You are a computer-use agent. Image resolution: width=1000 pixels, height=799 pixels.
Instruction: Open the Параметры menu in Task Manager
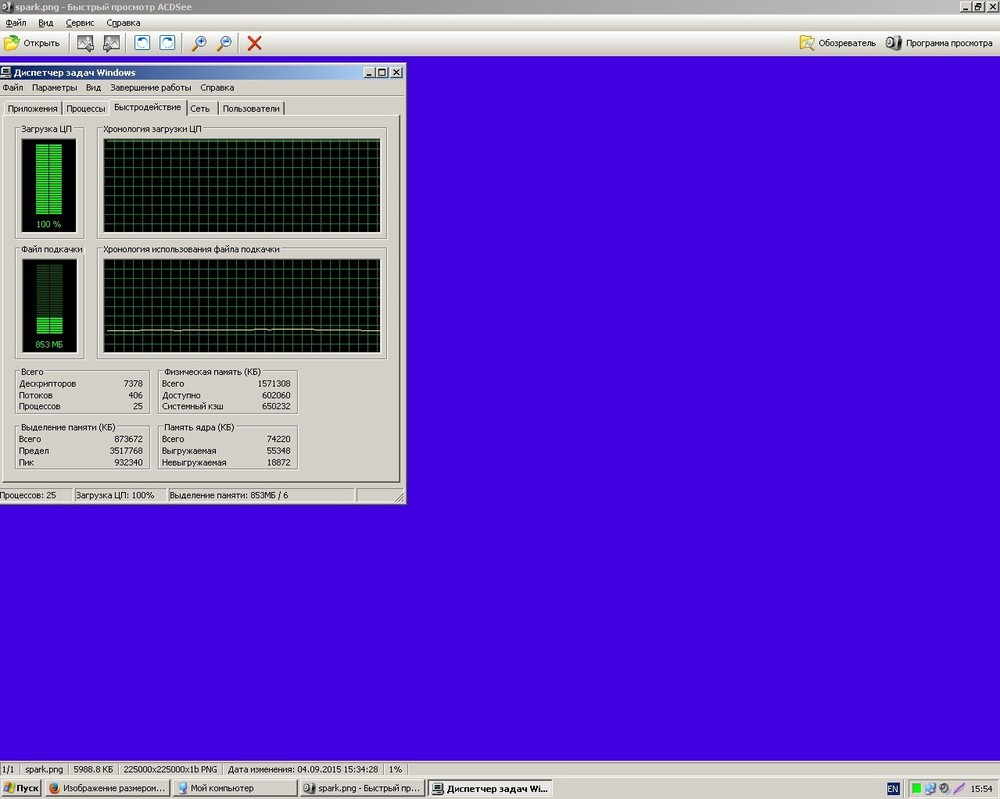click(54, 88)
